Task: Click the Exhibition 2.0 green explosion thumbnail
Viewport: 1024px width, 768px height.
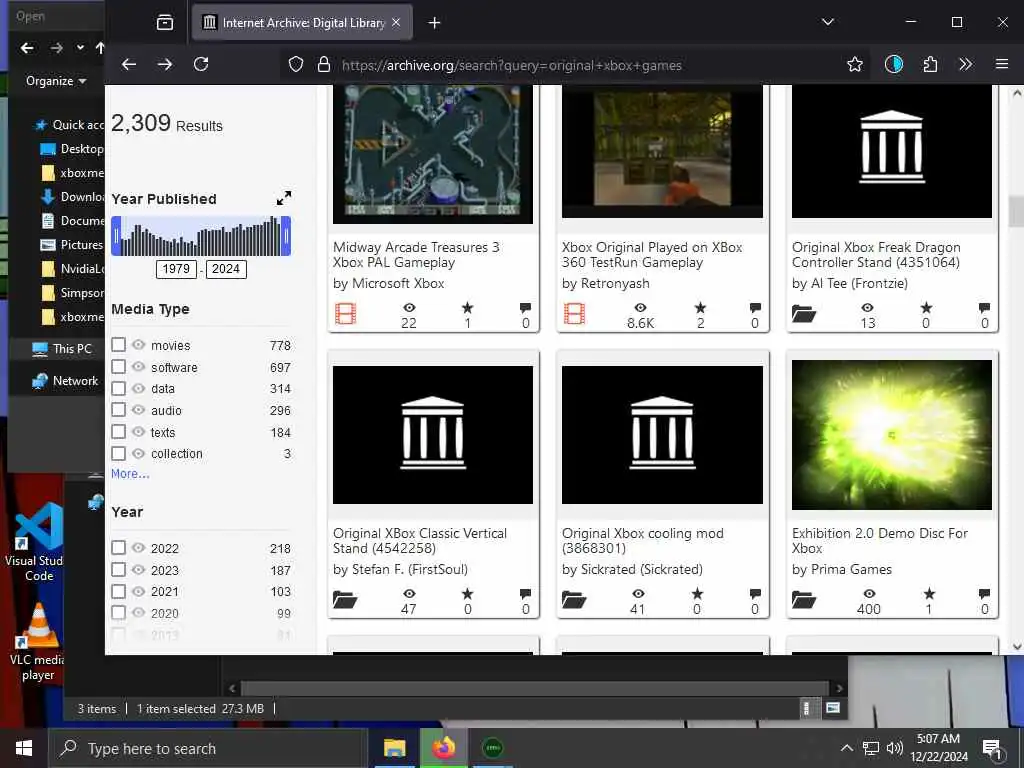Action: click(x=891, y=434)
